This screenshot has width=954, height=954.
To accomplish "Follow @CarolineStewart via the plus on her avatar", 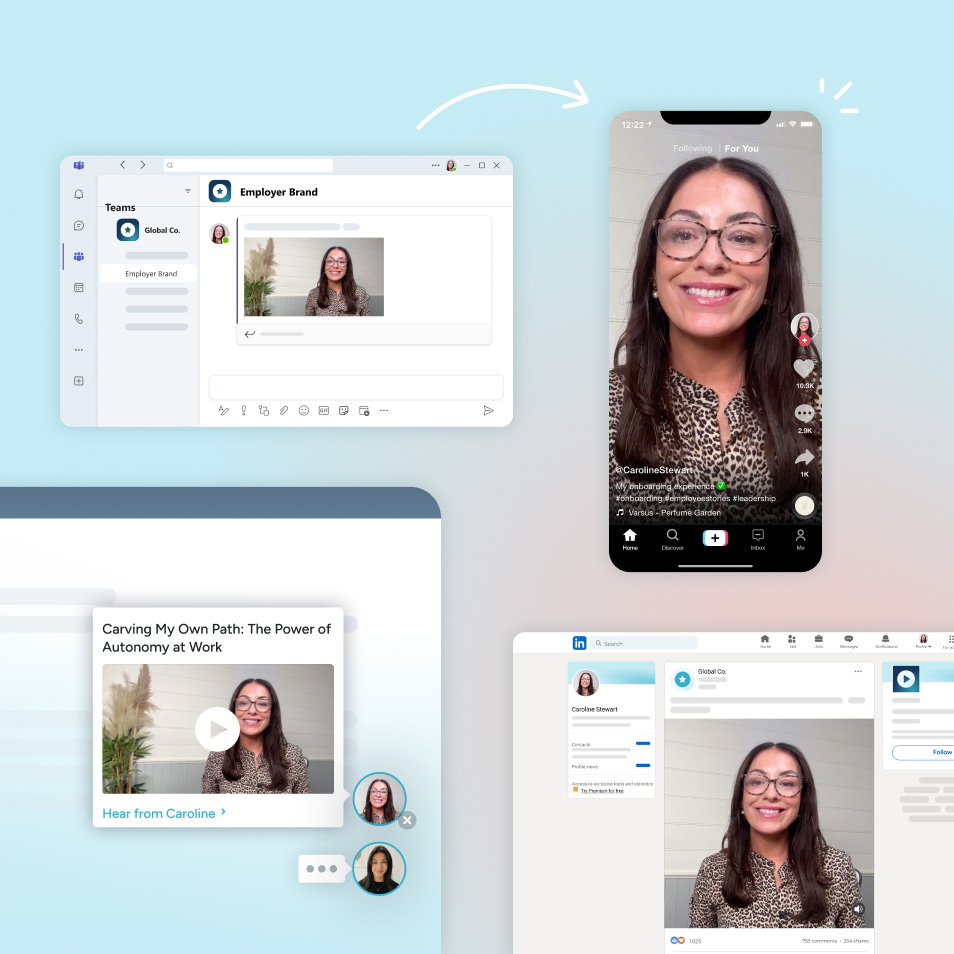I will (804, 340).
